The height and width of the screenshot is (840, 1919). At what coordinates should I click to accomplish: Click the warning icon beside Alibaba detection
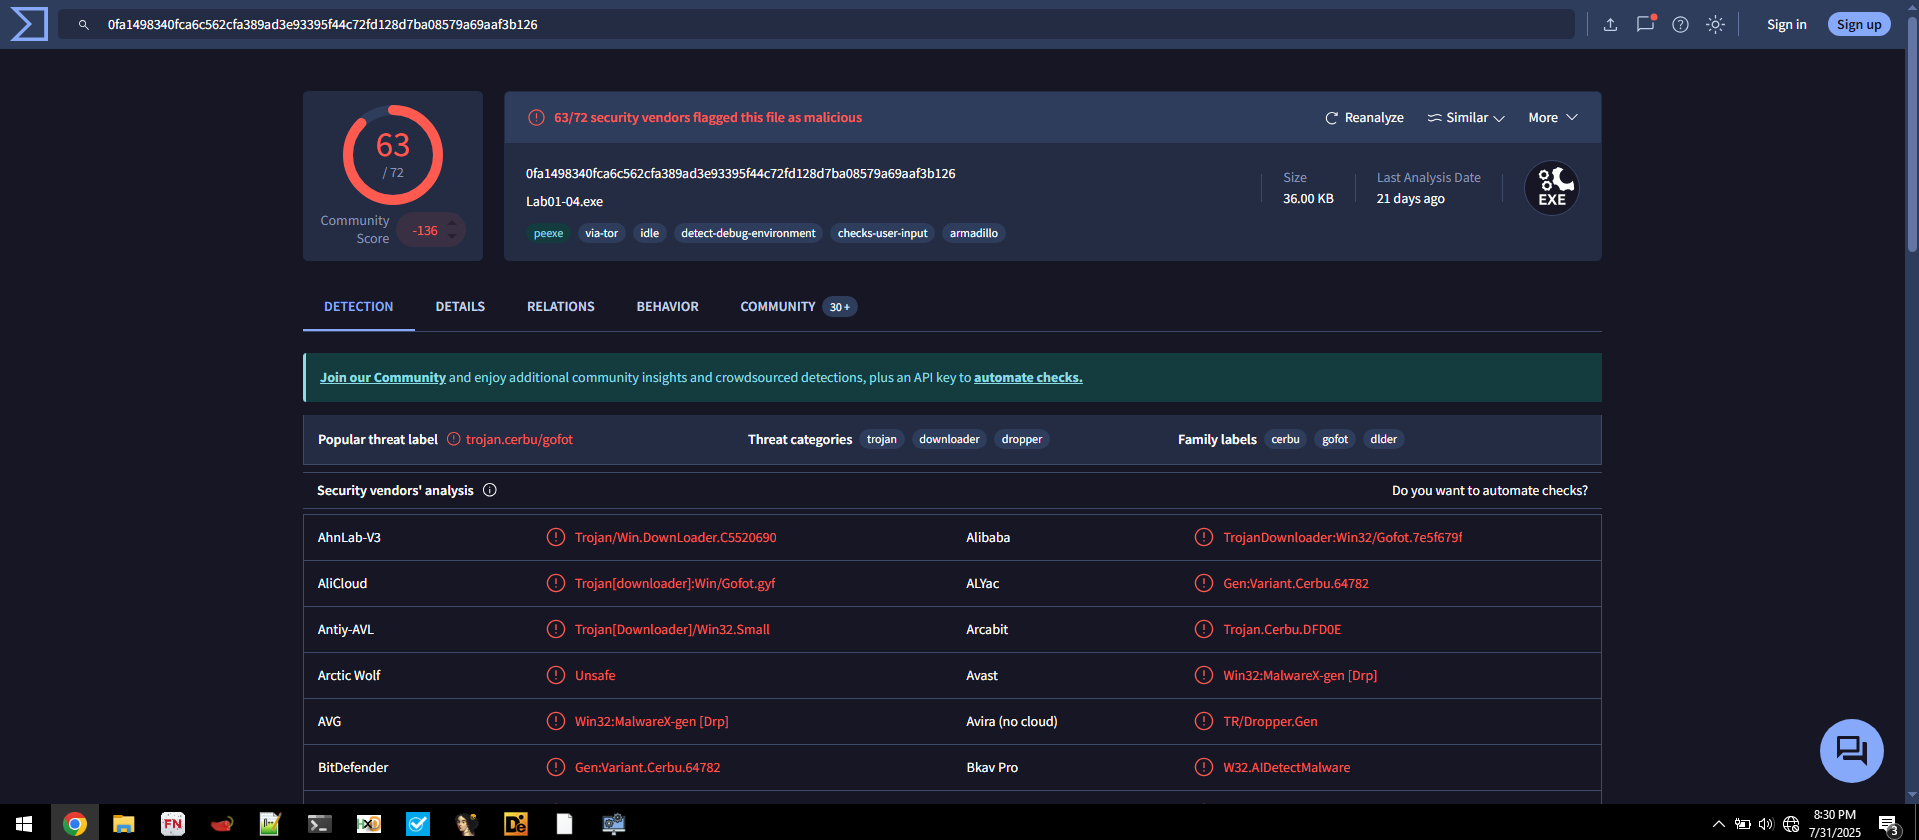(1204, 537)
